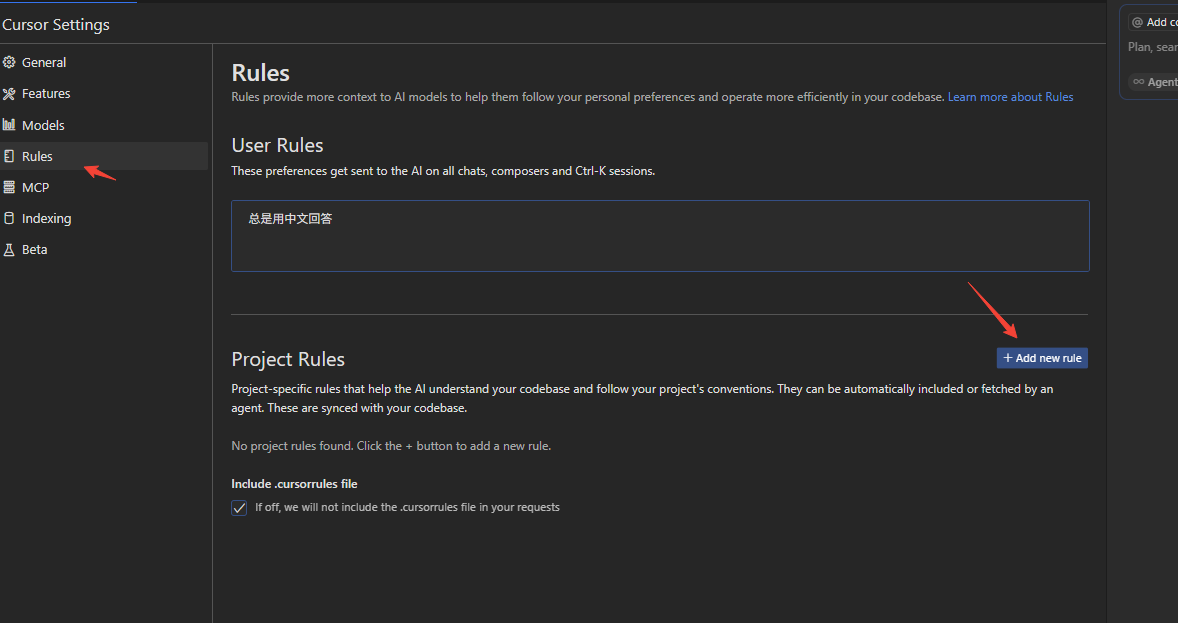Open the Learn more about Rules link
The height and width of the screenshot is (623, 1178).
point(1010,97)
